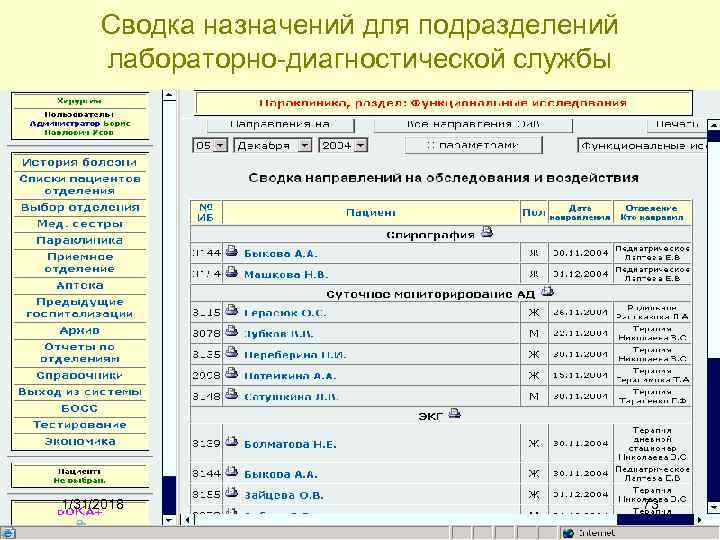720x540 pixels.
Task: Click the Направления на button
Action: pos(280,124)
